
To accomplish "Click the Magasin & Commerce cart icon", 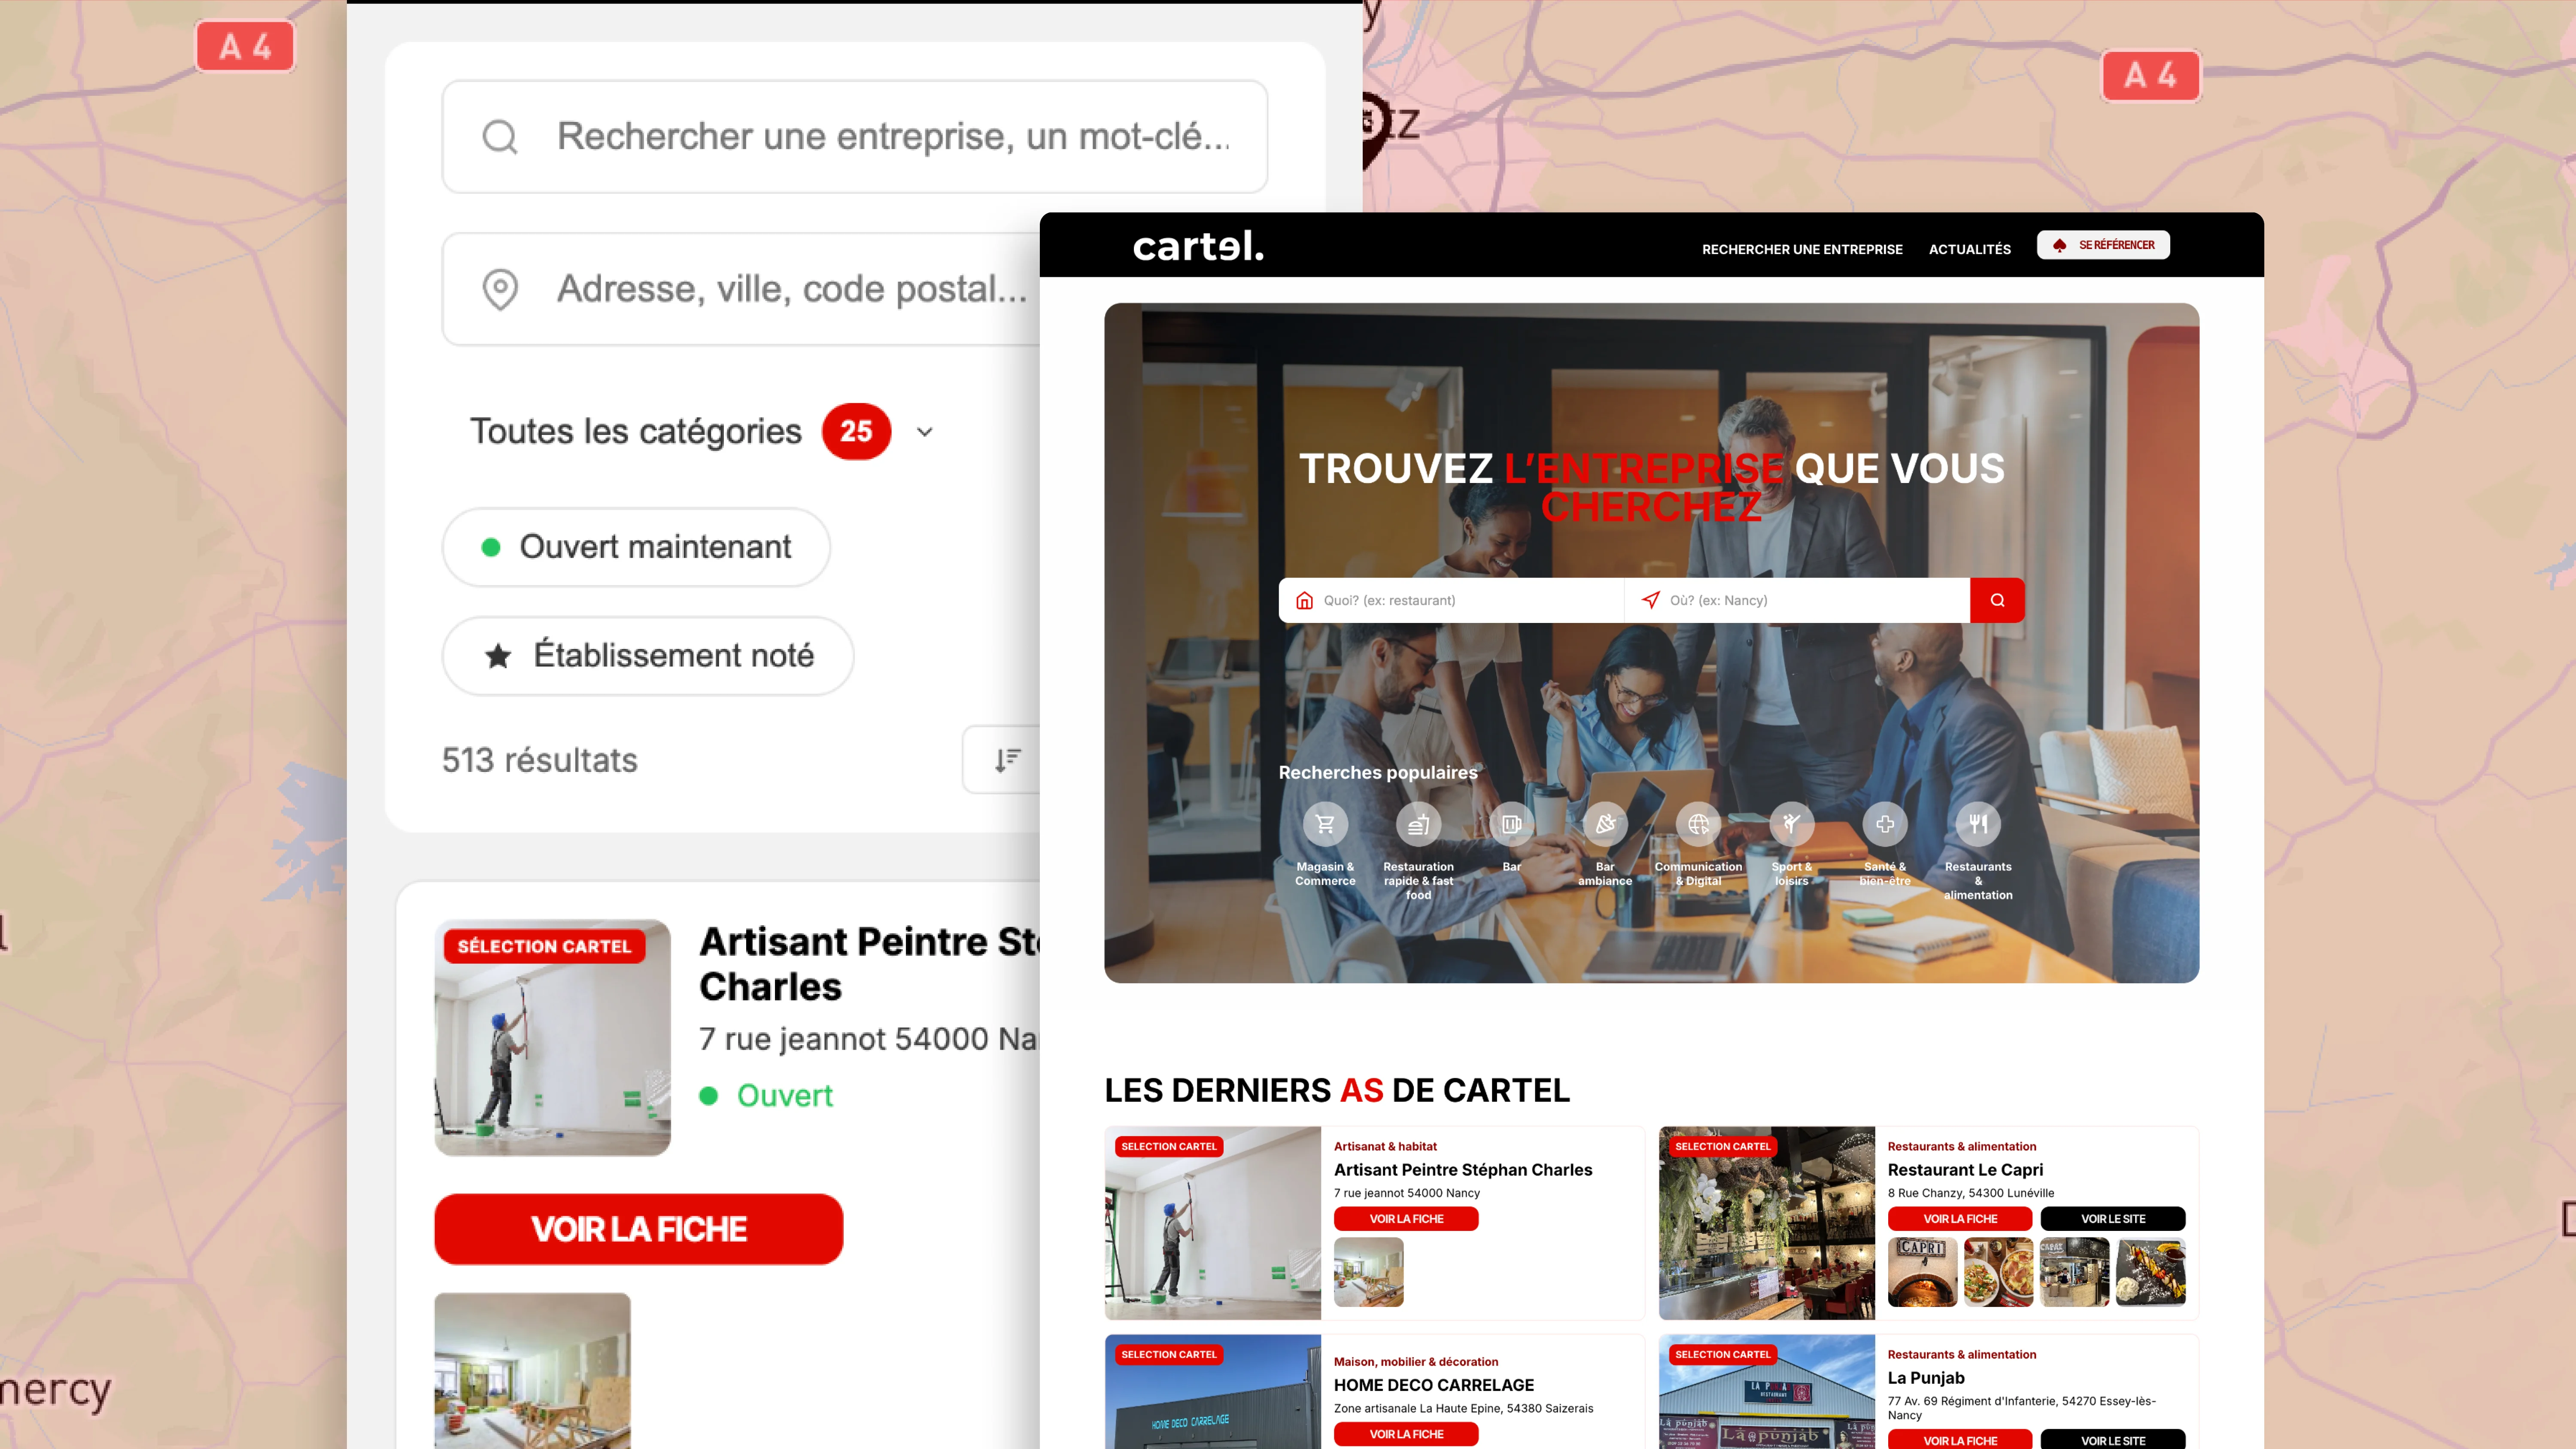I will [x=1325, y=824].
